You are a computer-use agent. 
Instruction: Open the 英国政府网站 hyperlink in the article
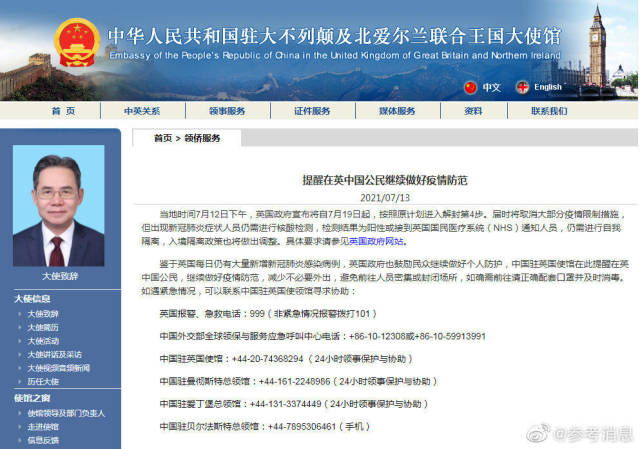(x=376, y=241)
